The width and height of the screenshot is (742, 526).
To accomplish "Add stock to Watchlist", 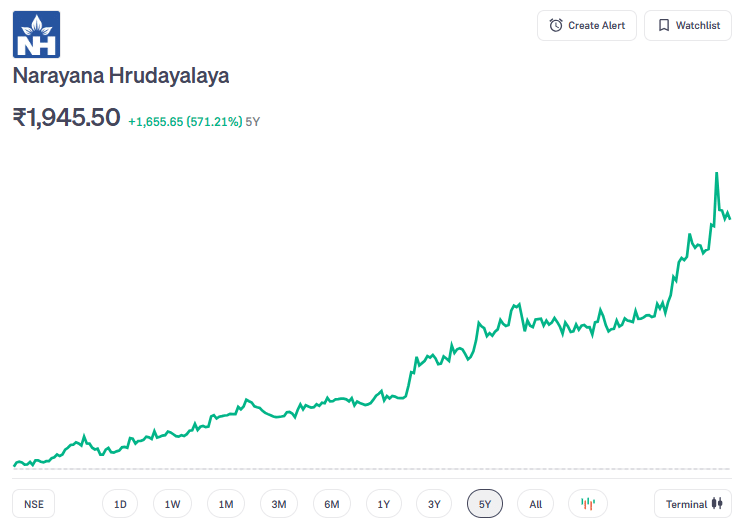I will coord(688,26).
